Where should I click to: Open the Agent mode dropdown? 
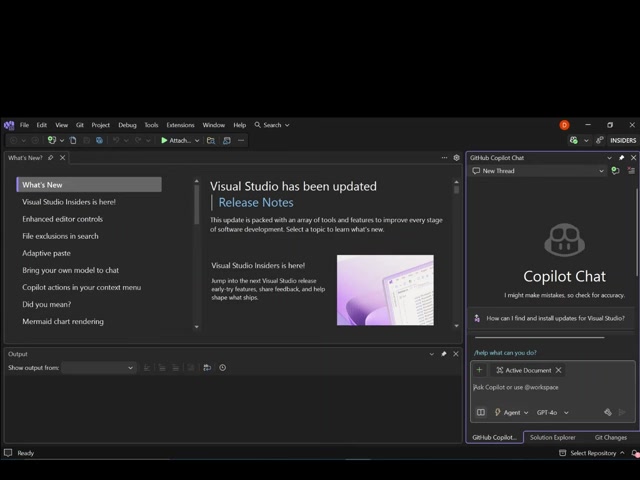coord(511,413)
